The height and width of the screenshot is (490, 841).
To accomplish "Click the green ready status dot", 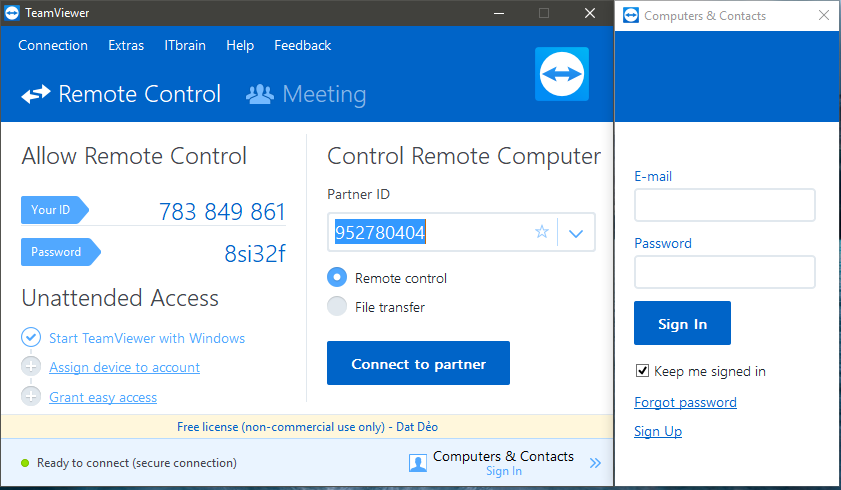I will point(25,463).
